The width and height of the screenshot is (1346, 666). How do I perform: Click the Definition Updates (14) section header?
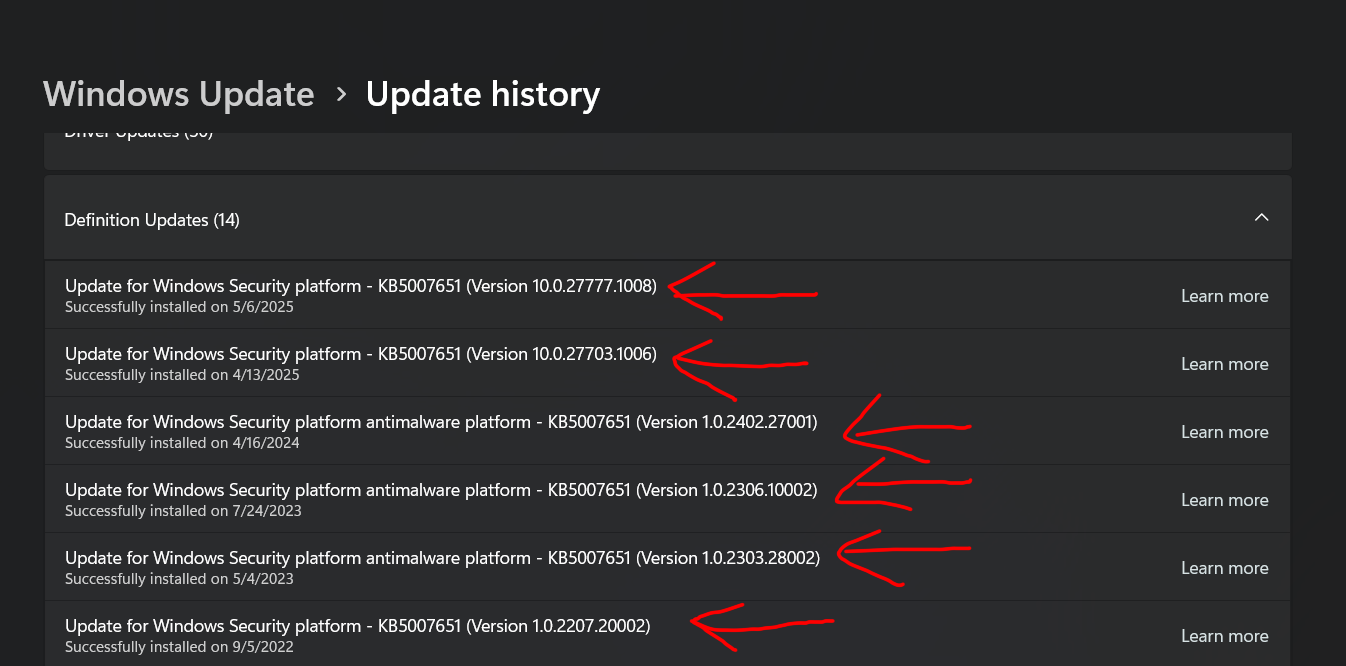click(x=152, y=220)
